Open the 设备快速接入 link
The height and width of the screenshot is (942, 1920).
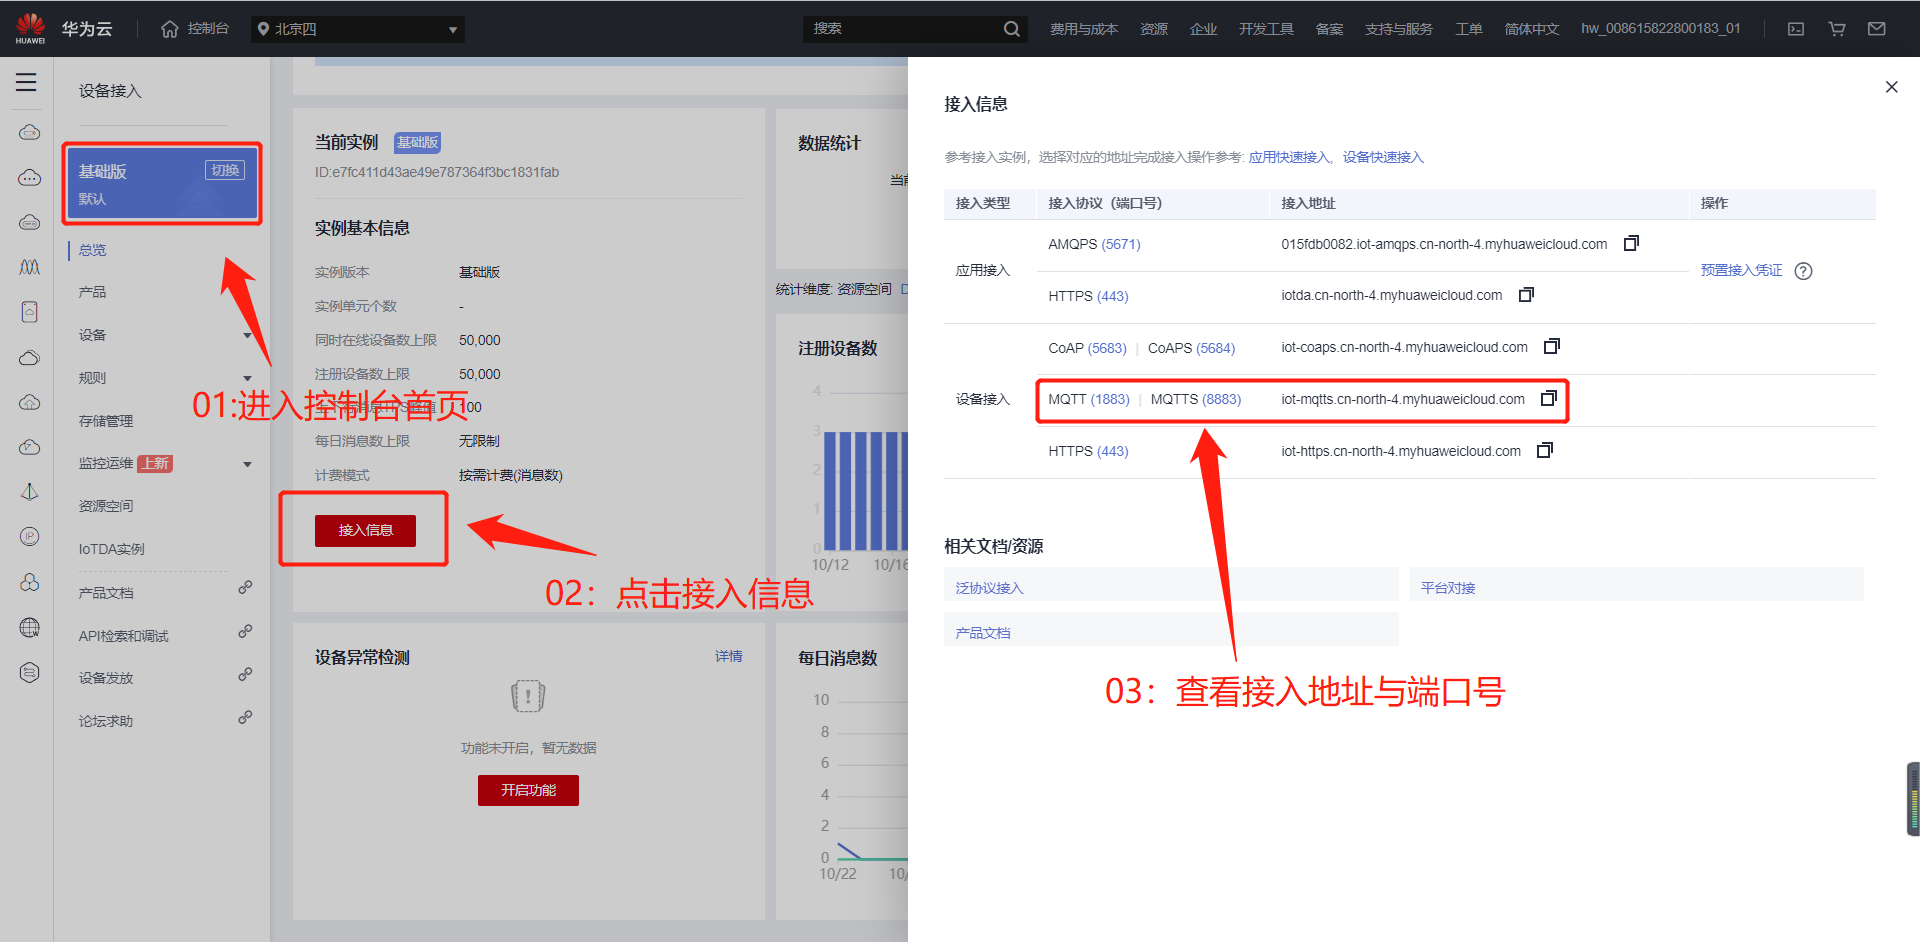click(x=1383, y=157)
